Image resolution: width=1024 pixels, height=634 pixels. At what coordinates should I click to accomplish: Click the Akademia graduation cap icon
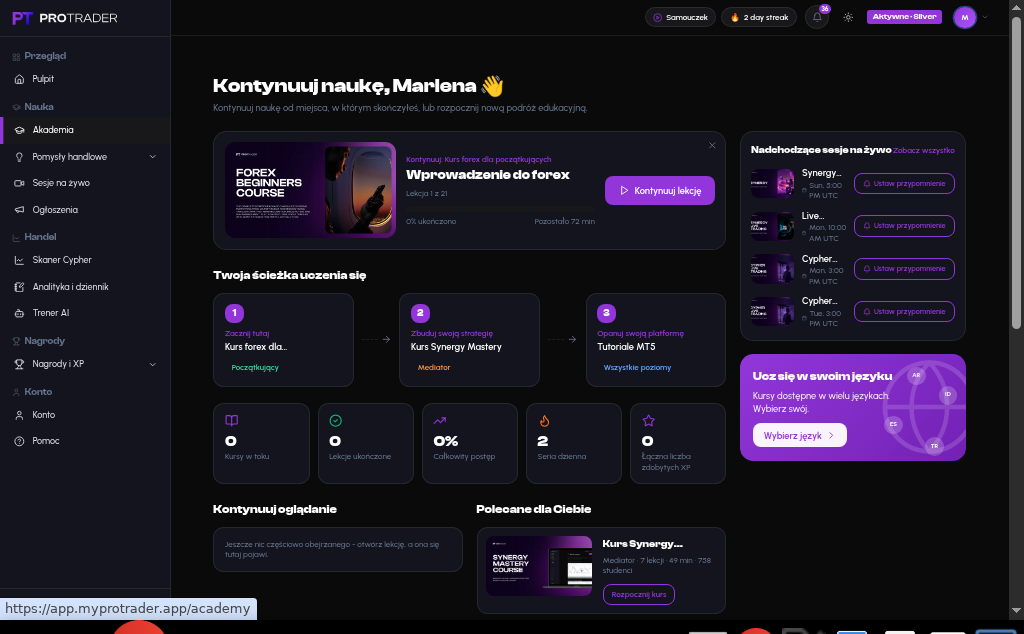pyautogui.click(x=20, y=130)
